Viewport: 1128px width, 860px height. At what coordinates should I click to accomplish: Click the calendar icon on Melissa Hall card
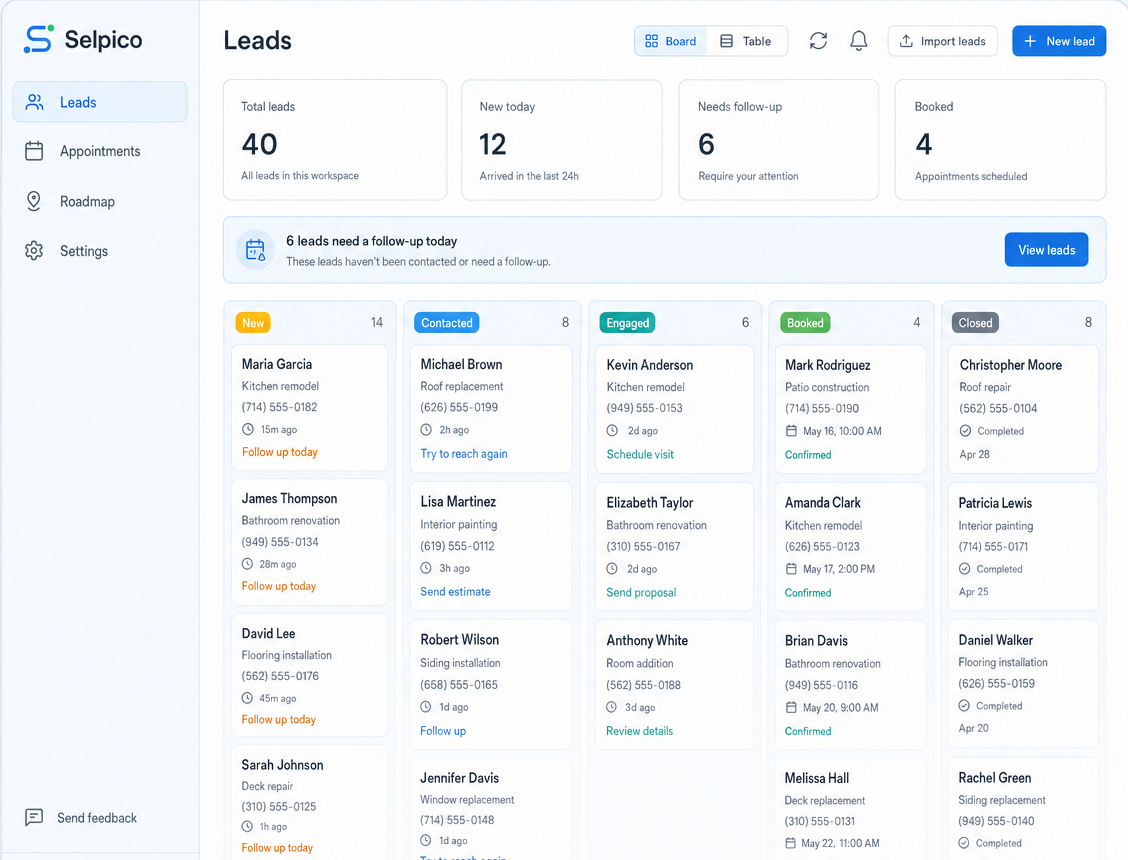tap(790, 843)
